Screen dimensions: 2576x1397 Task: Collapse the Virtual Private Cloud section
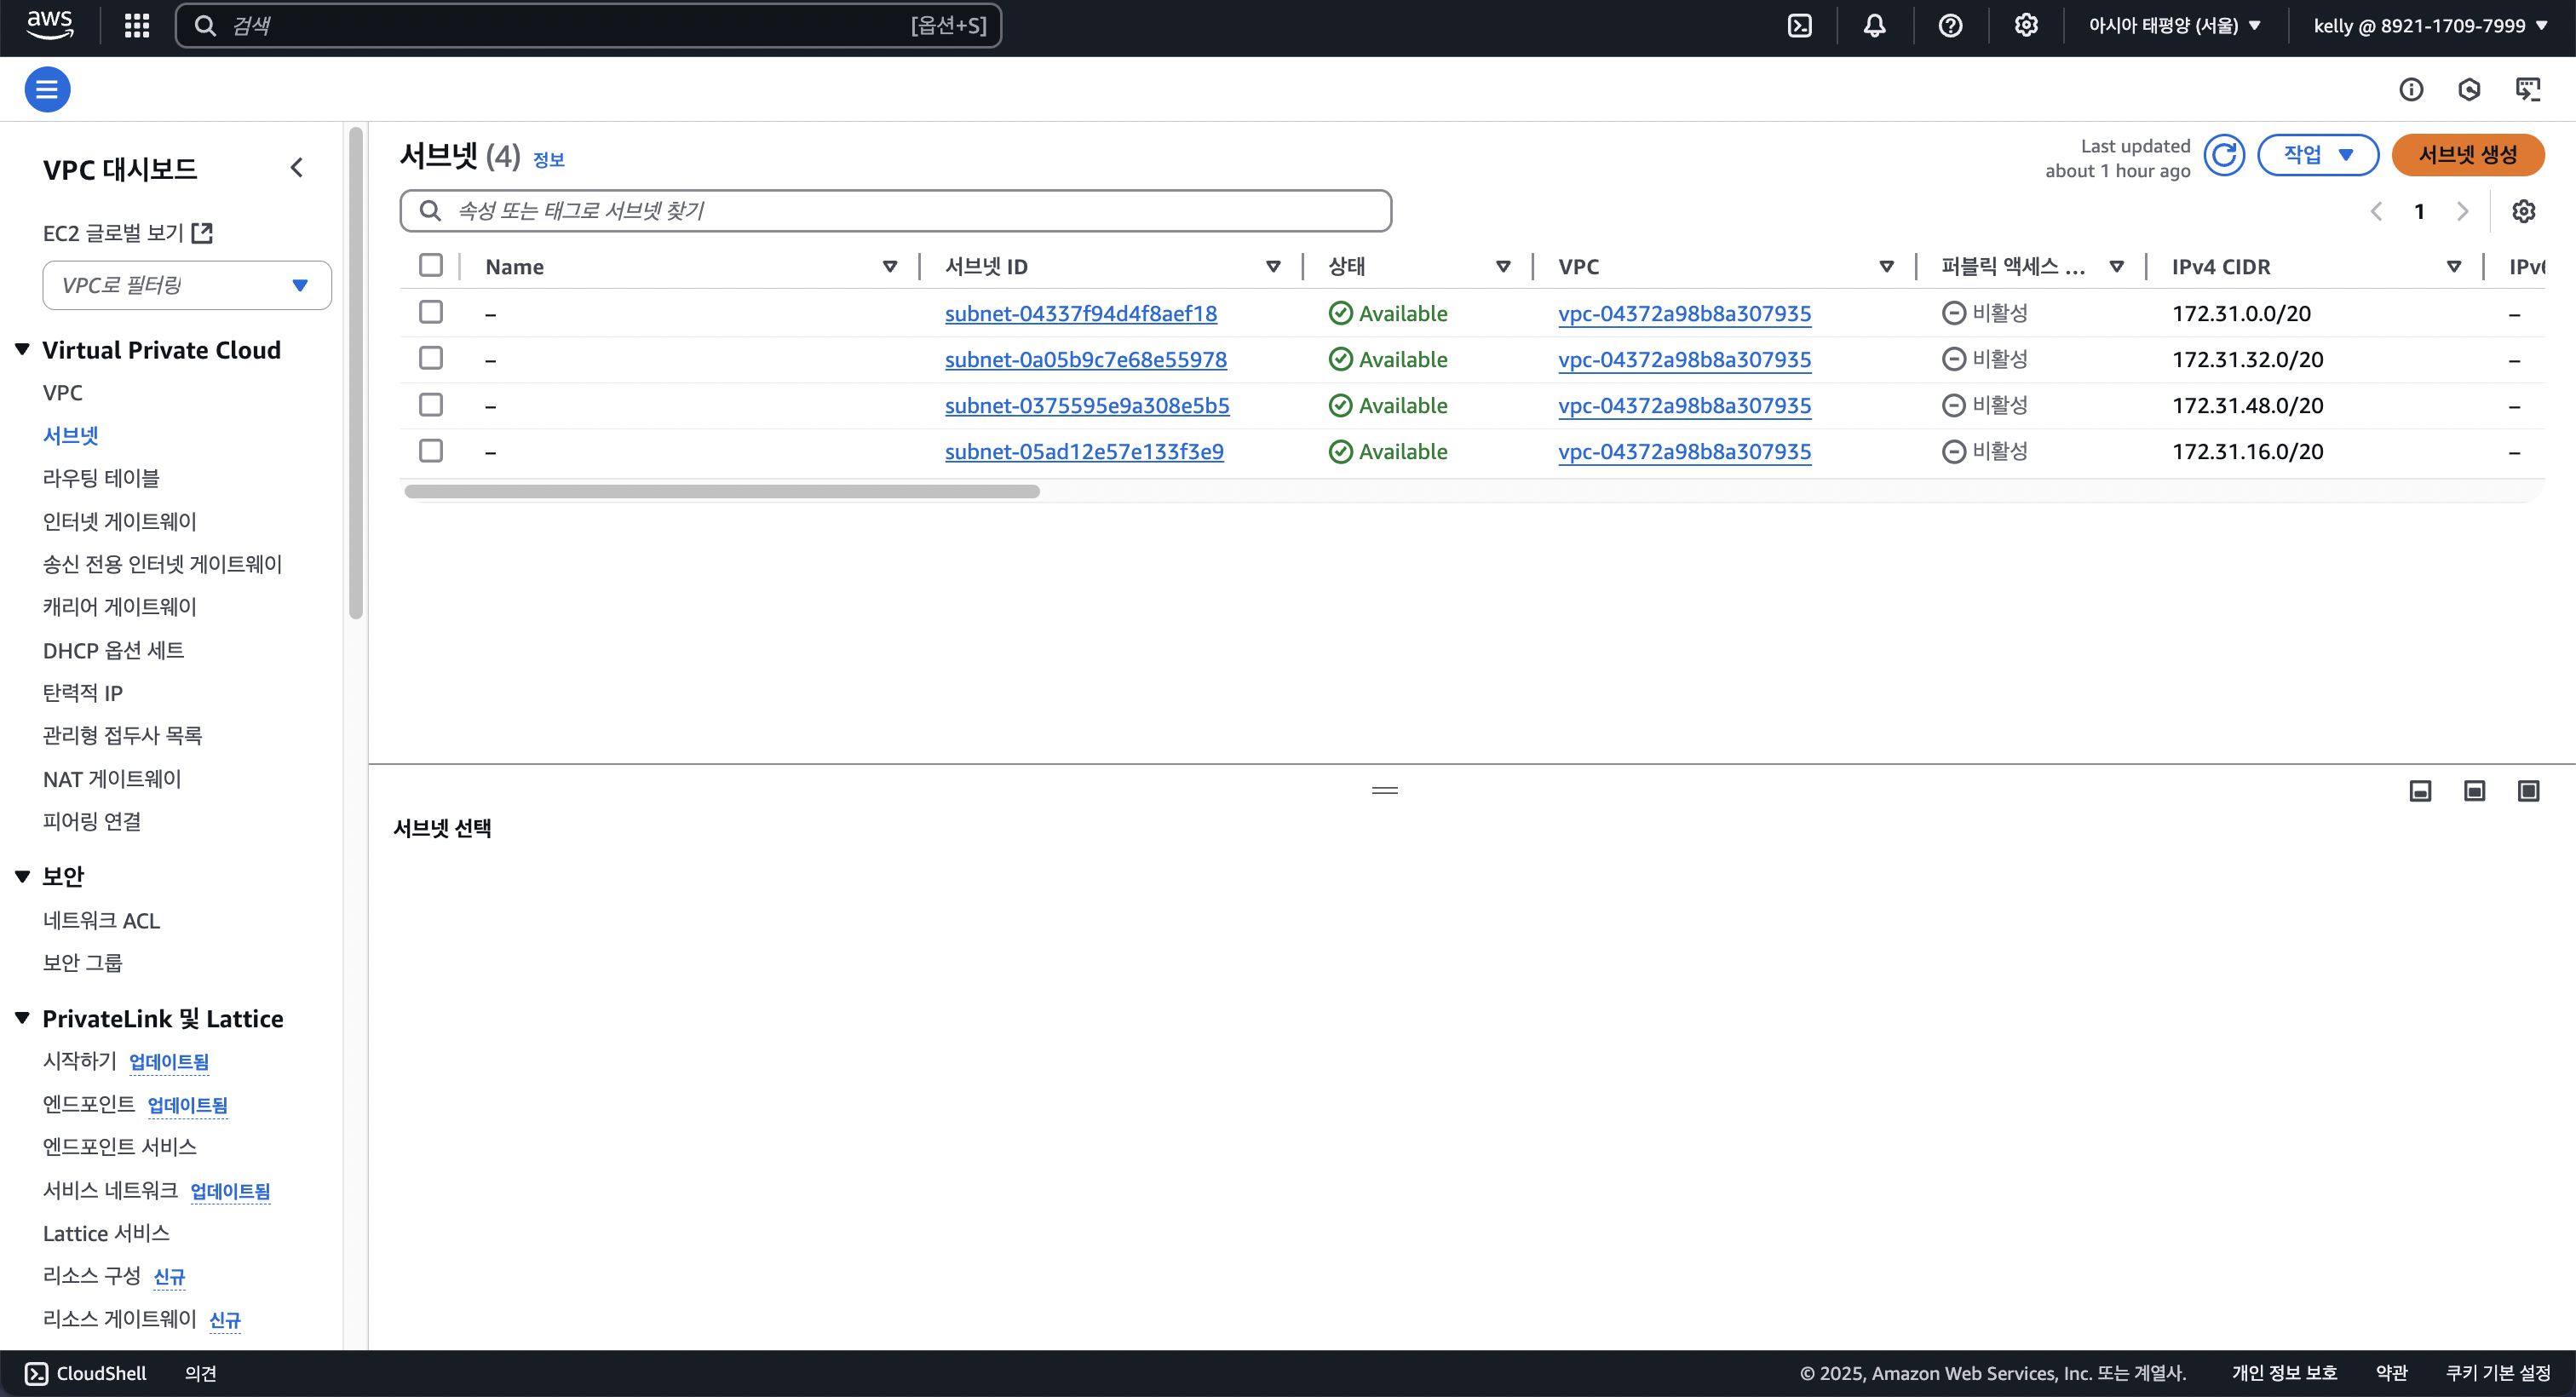tap(23, 350)
